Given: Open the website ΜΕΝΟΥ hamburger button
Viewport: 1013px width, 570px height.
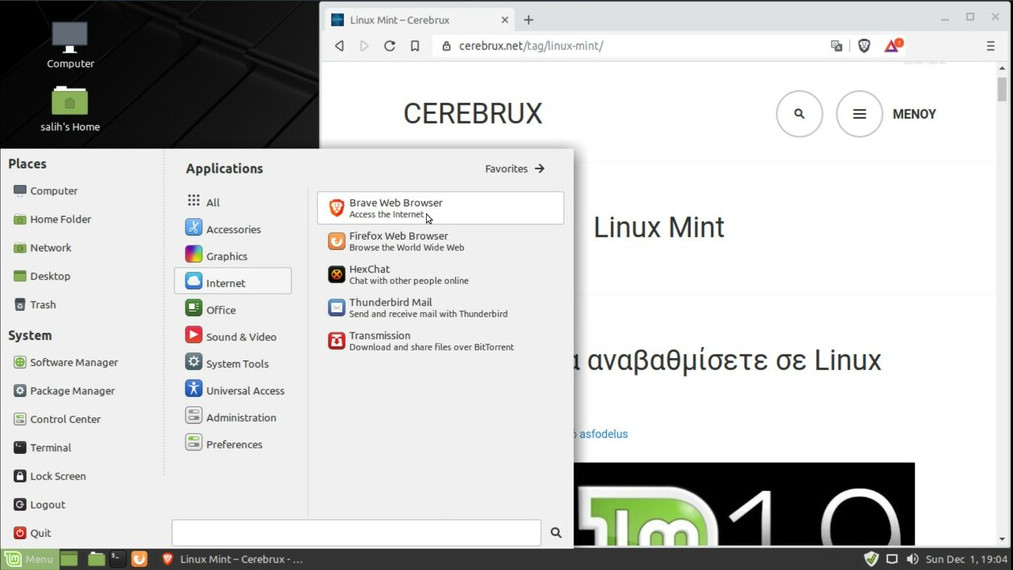Looking at the screenshot, I should [x=859, y=114].
